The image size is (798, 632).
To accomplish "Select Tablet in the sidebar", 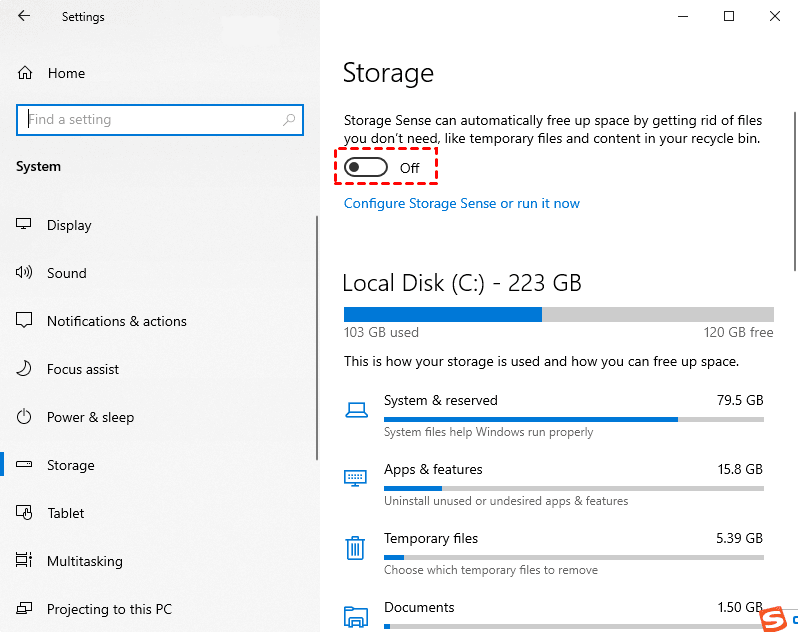I will (x=66, y=513).
